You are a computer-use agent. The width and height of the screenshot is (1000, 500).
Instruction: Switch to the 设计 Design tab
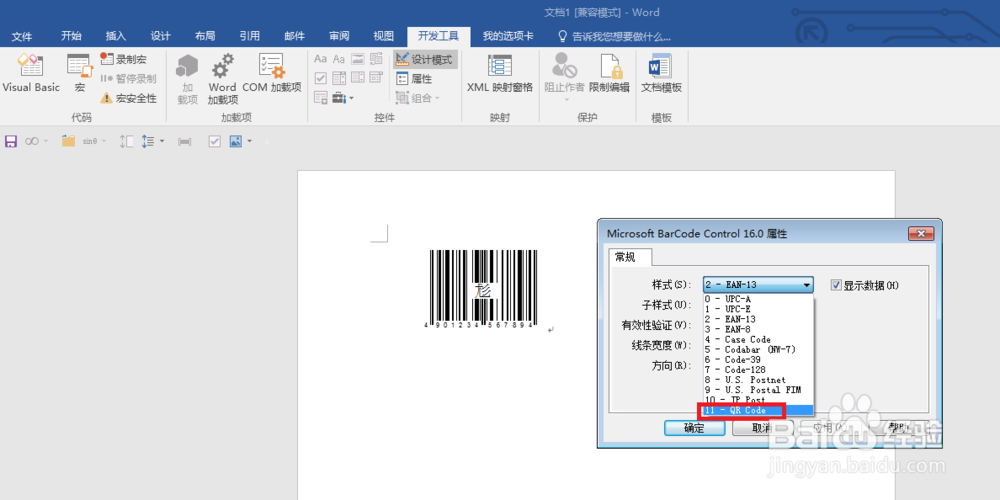161,36
